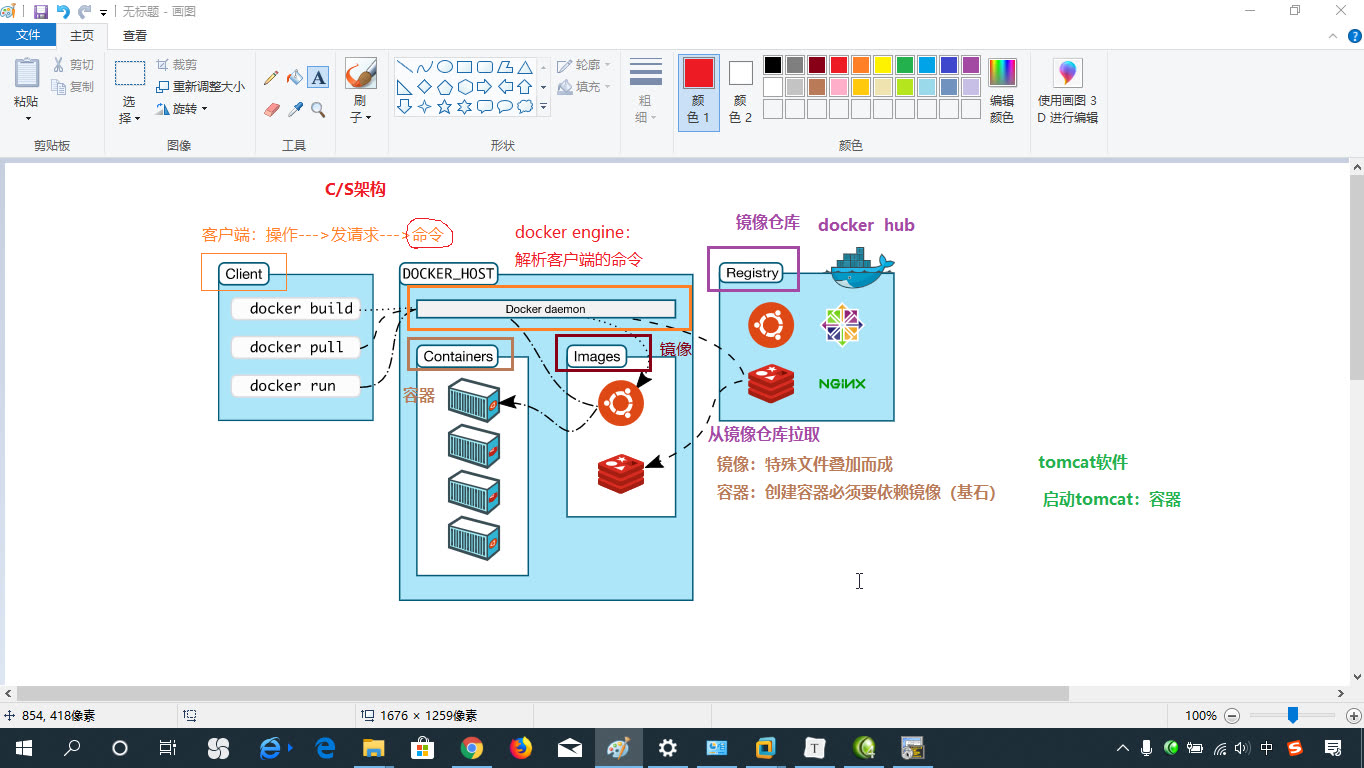Image resolution: width=1364 pixels, height=768 pixels.
Task: Select the Pencil tool
Action: 270,76
